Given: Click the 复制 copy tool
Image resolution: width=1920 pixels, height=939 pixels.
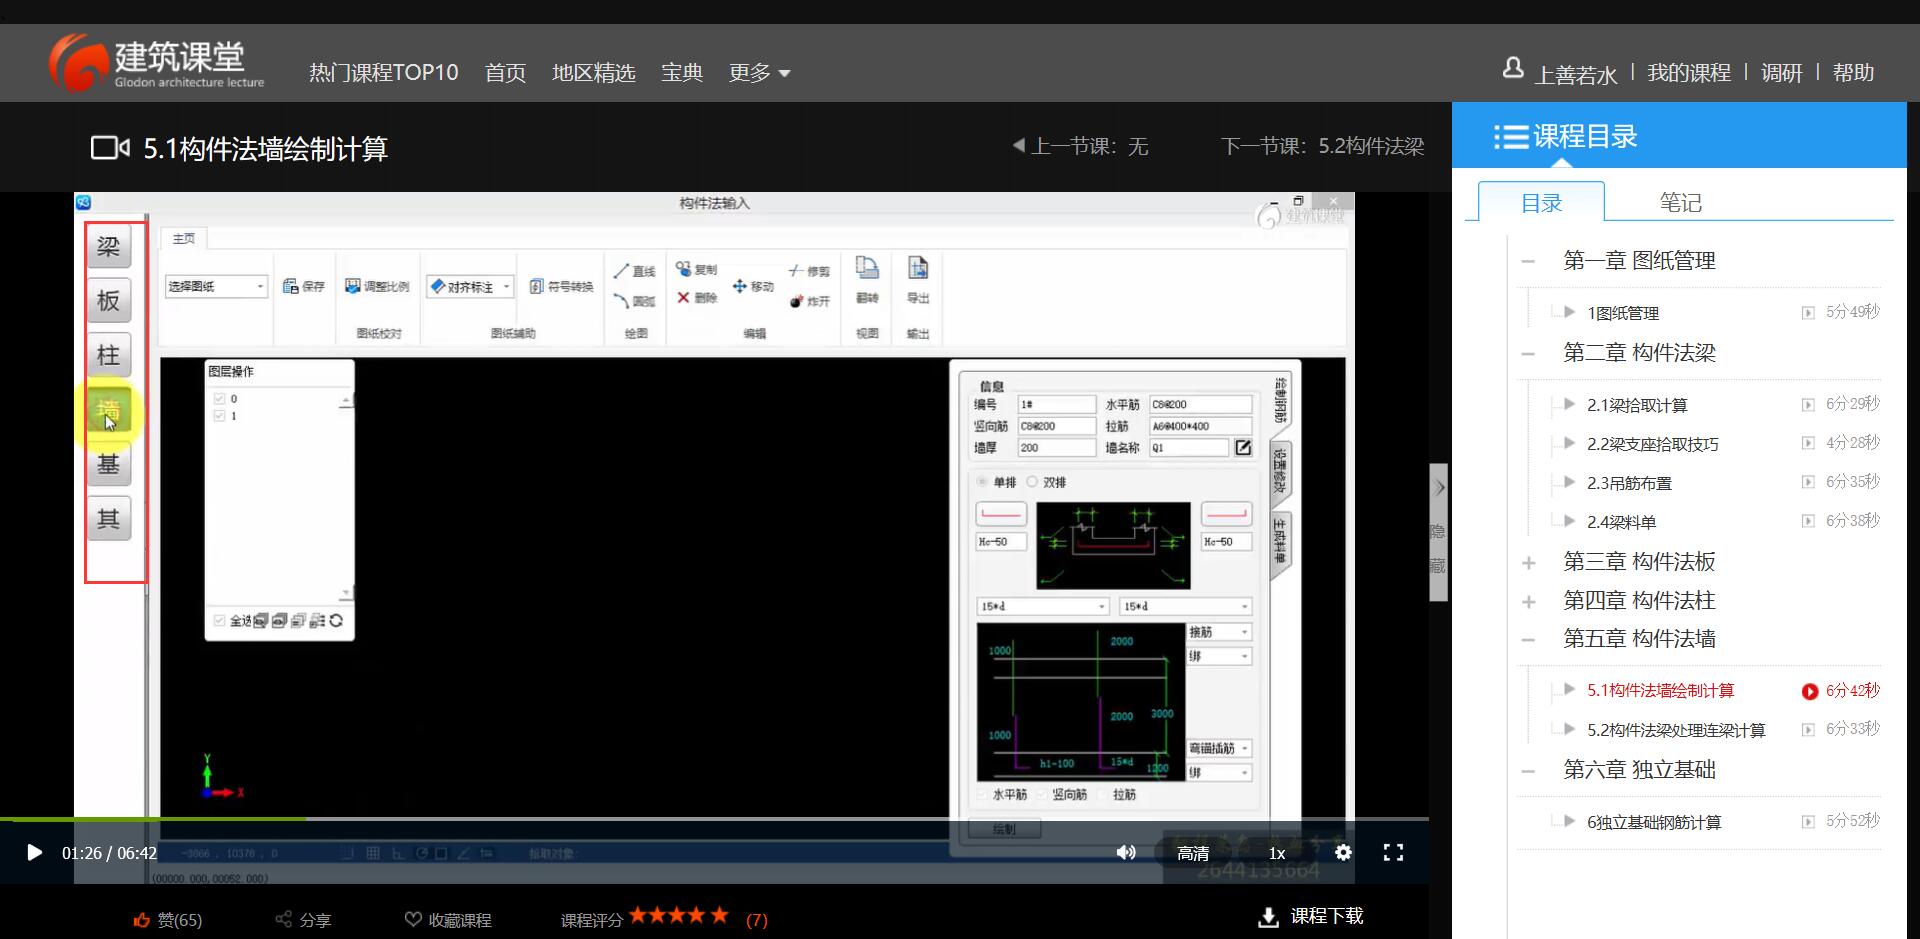Looking at the screenshot, I should pos(697,269).
